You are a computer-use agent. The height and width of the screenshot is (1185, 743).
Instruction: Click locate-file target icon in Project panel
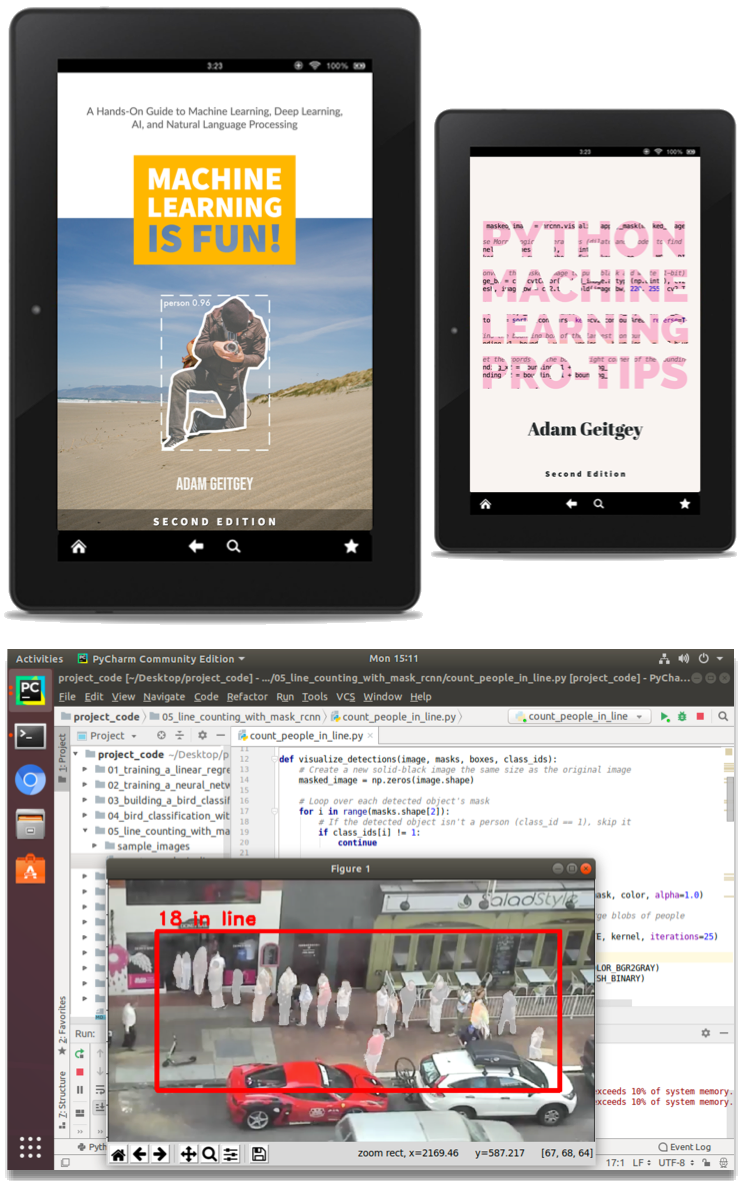tap(161, 735)
